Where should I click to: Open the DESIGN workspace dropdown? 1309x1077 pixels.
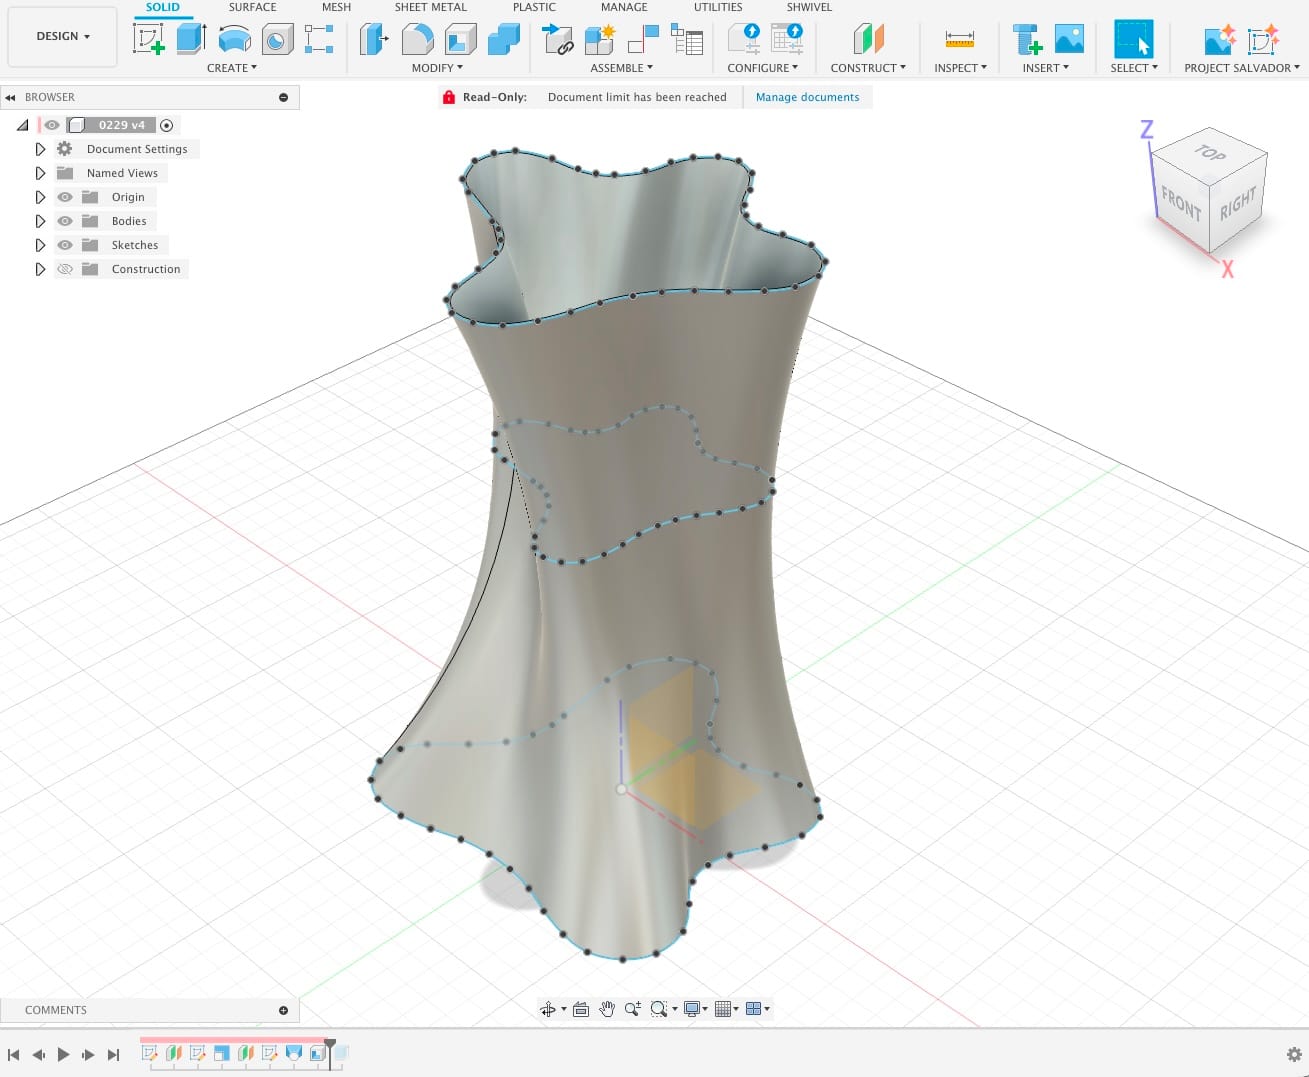pyautogui.click(x=63, y=36)
